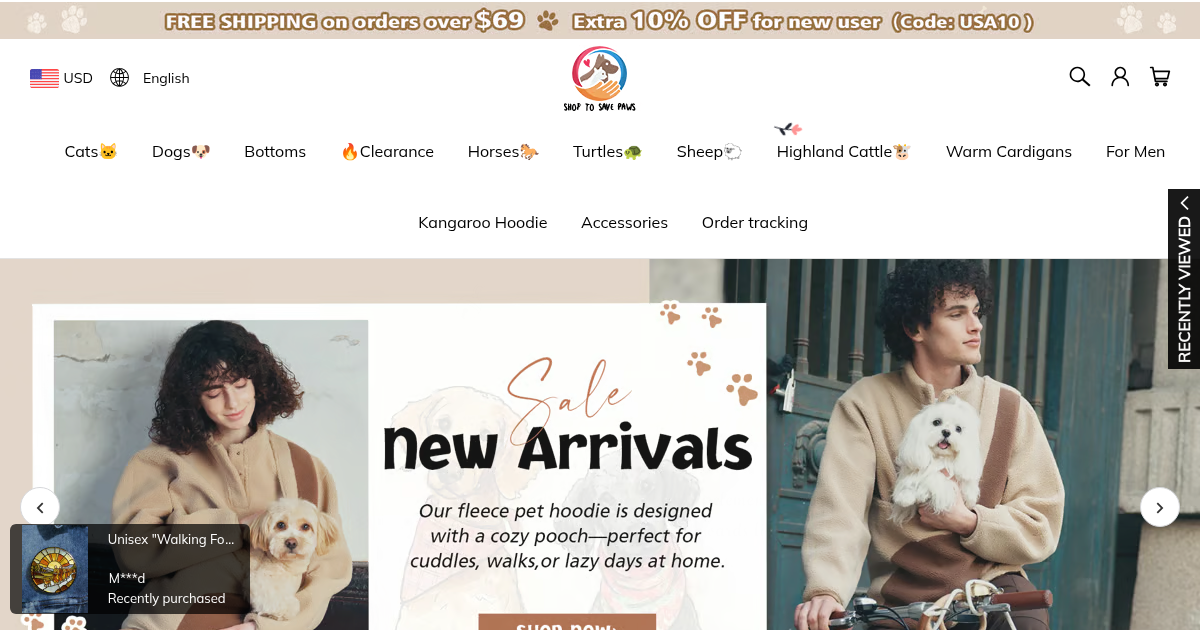Open the user account icon
The width and height of the screenshot is (1200, 630).
pos(1120,77)
